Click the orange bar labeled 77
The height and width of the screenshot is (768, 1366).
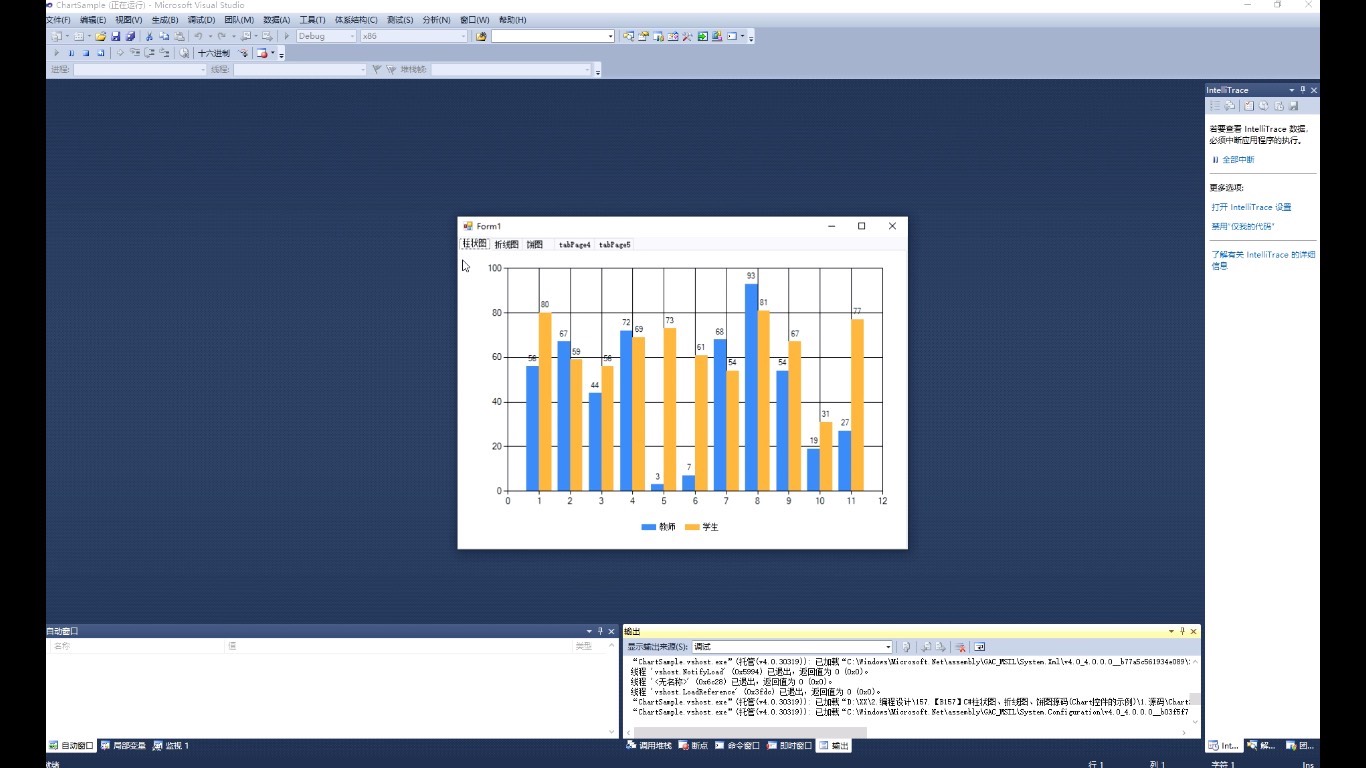857,405
